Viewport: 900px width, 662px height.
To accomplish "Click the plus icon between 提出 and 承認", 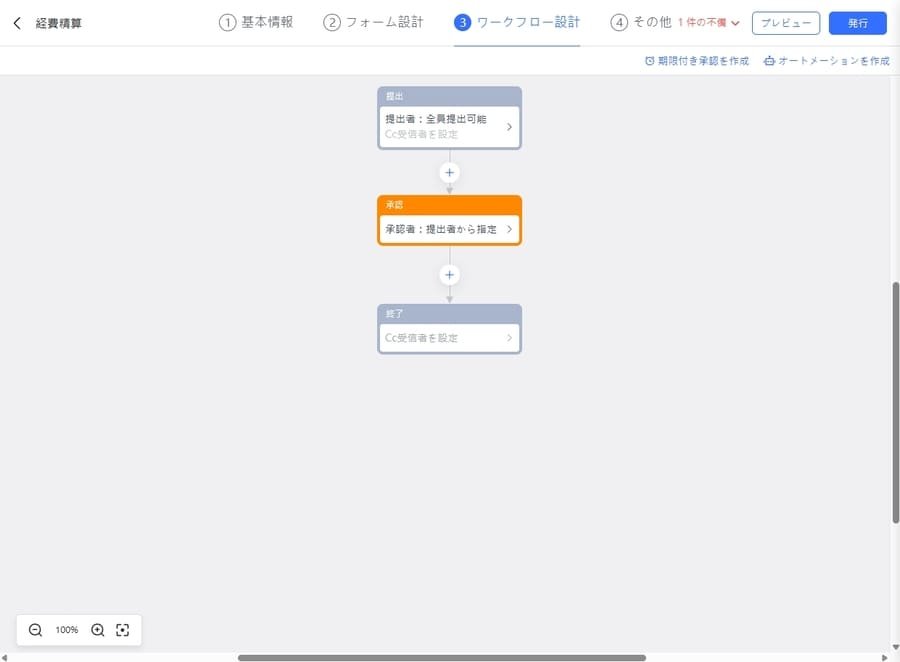I will click(449, 172).
